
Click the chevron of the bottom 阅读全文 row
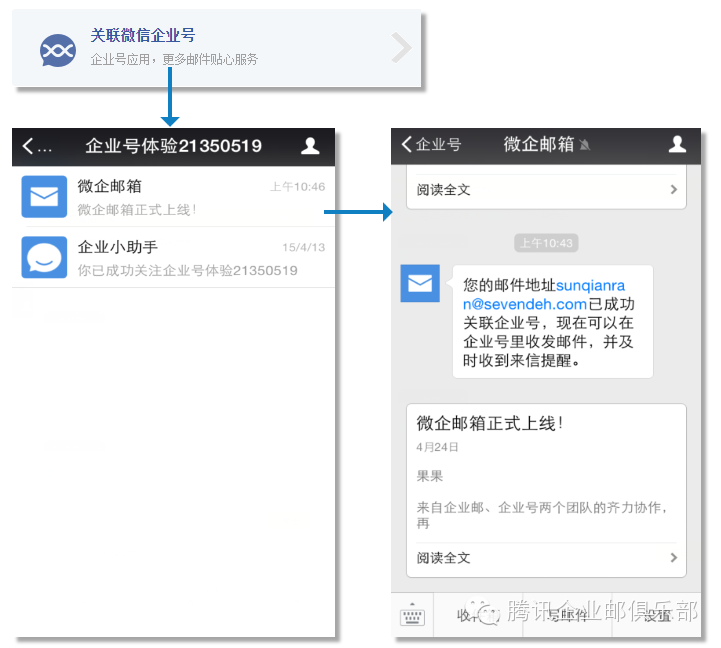pyautogui.click(x=674, y=558)
